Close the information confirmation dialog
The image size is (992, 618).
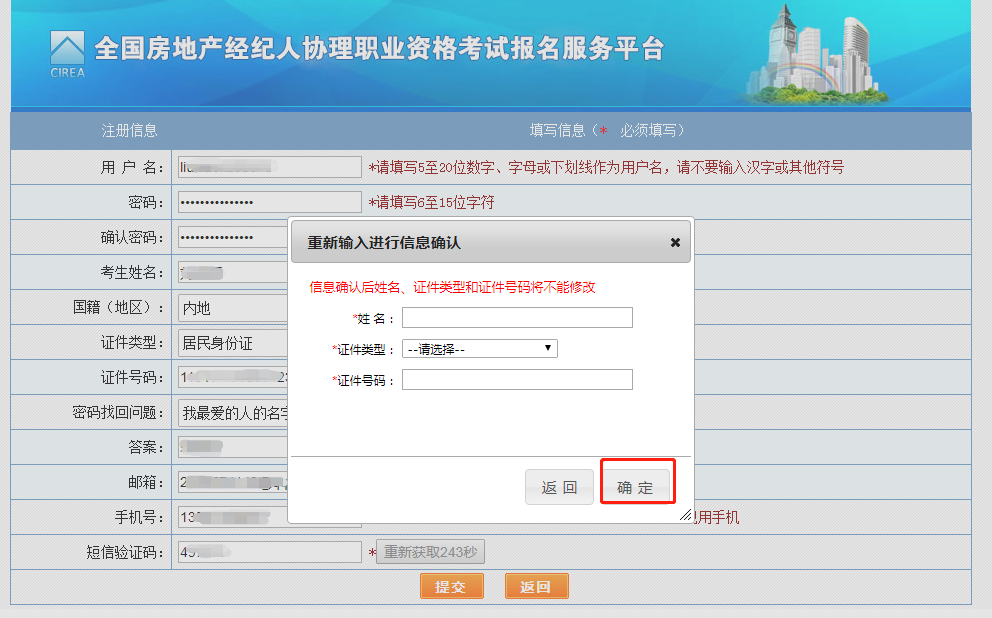(x=675, y=243)
